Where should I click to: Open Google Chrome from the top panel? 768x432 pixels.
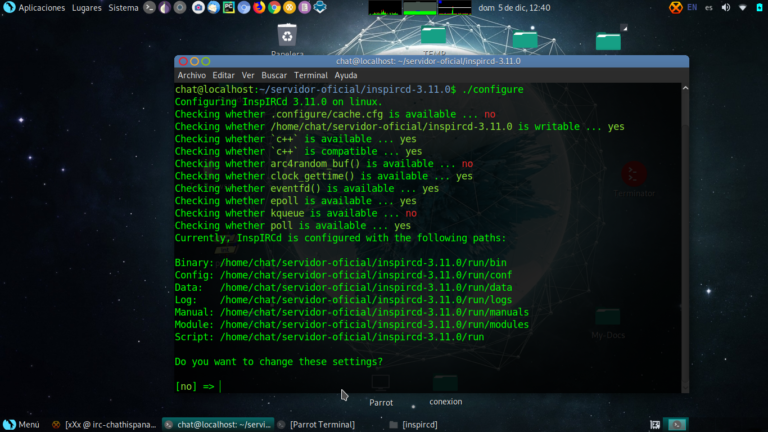click(274, 8)
